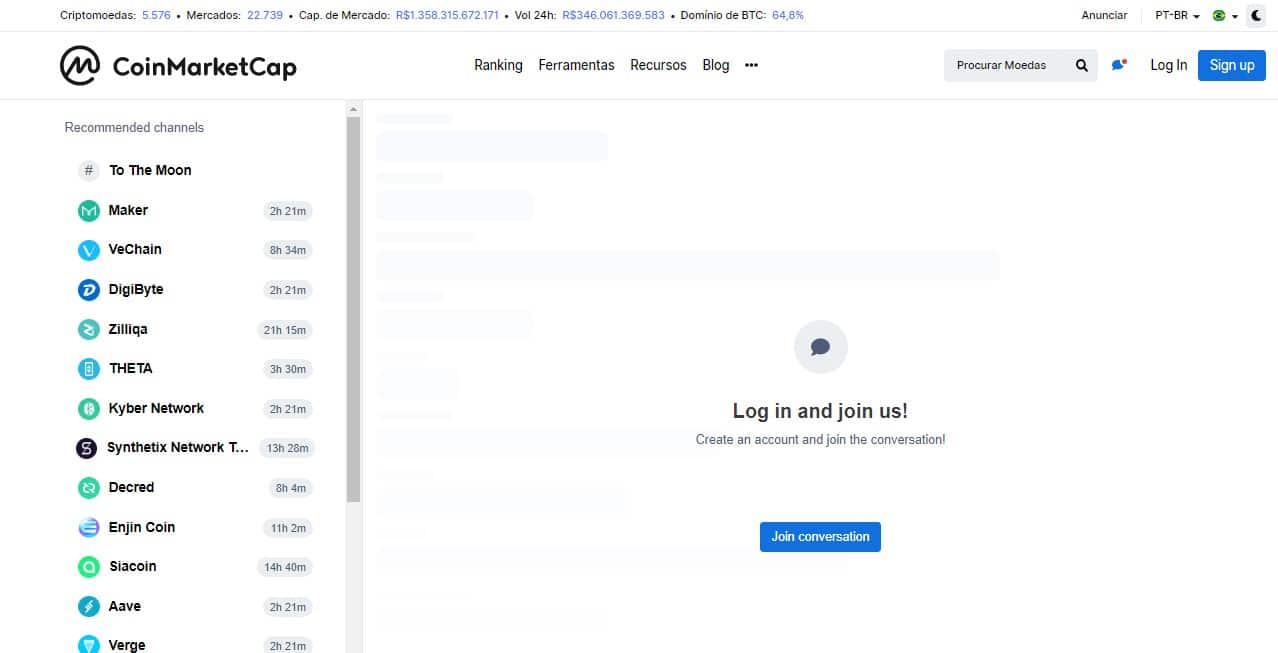The image size is (1278, 653).
Task: Open the Recursos menu
Action: (658, 65)
